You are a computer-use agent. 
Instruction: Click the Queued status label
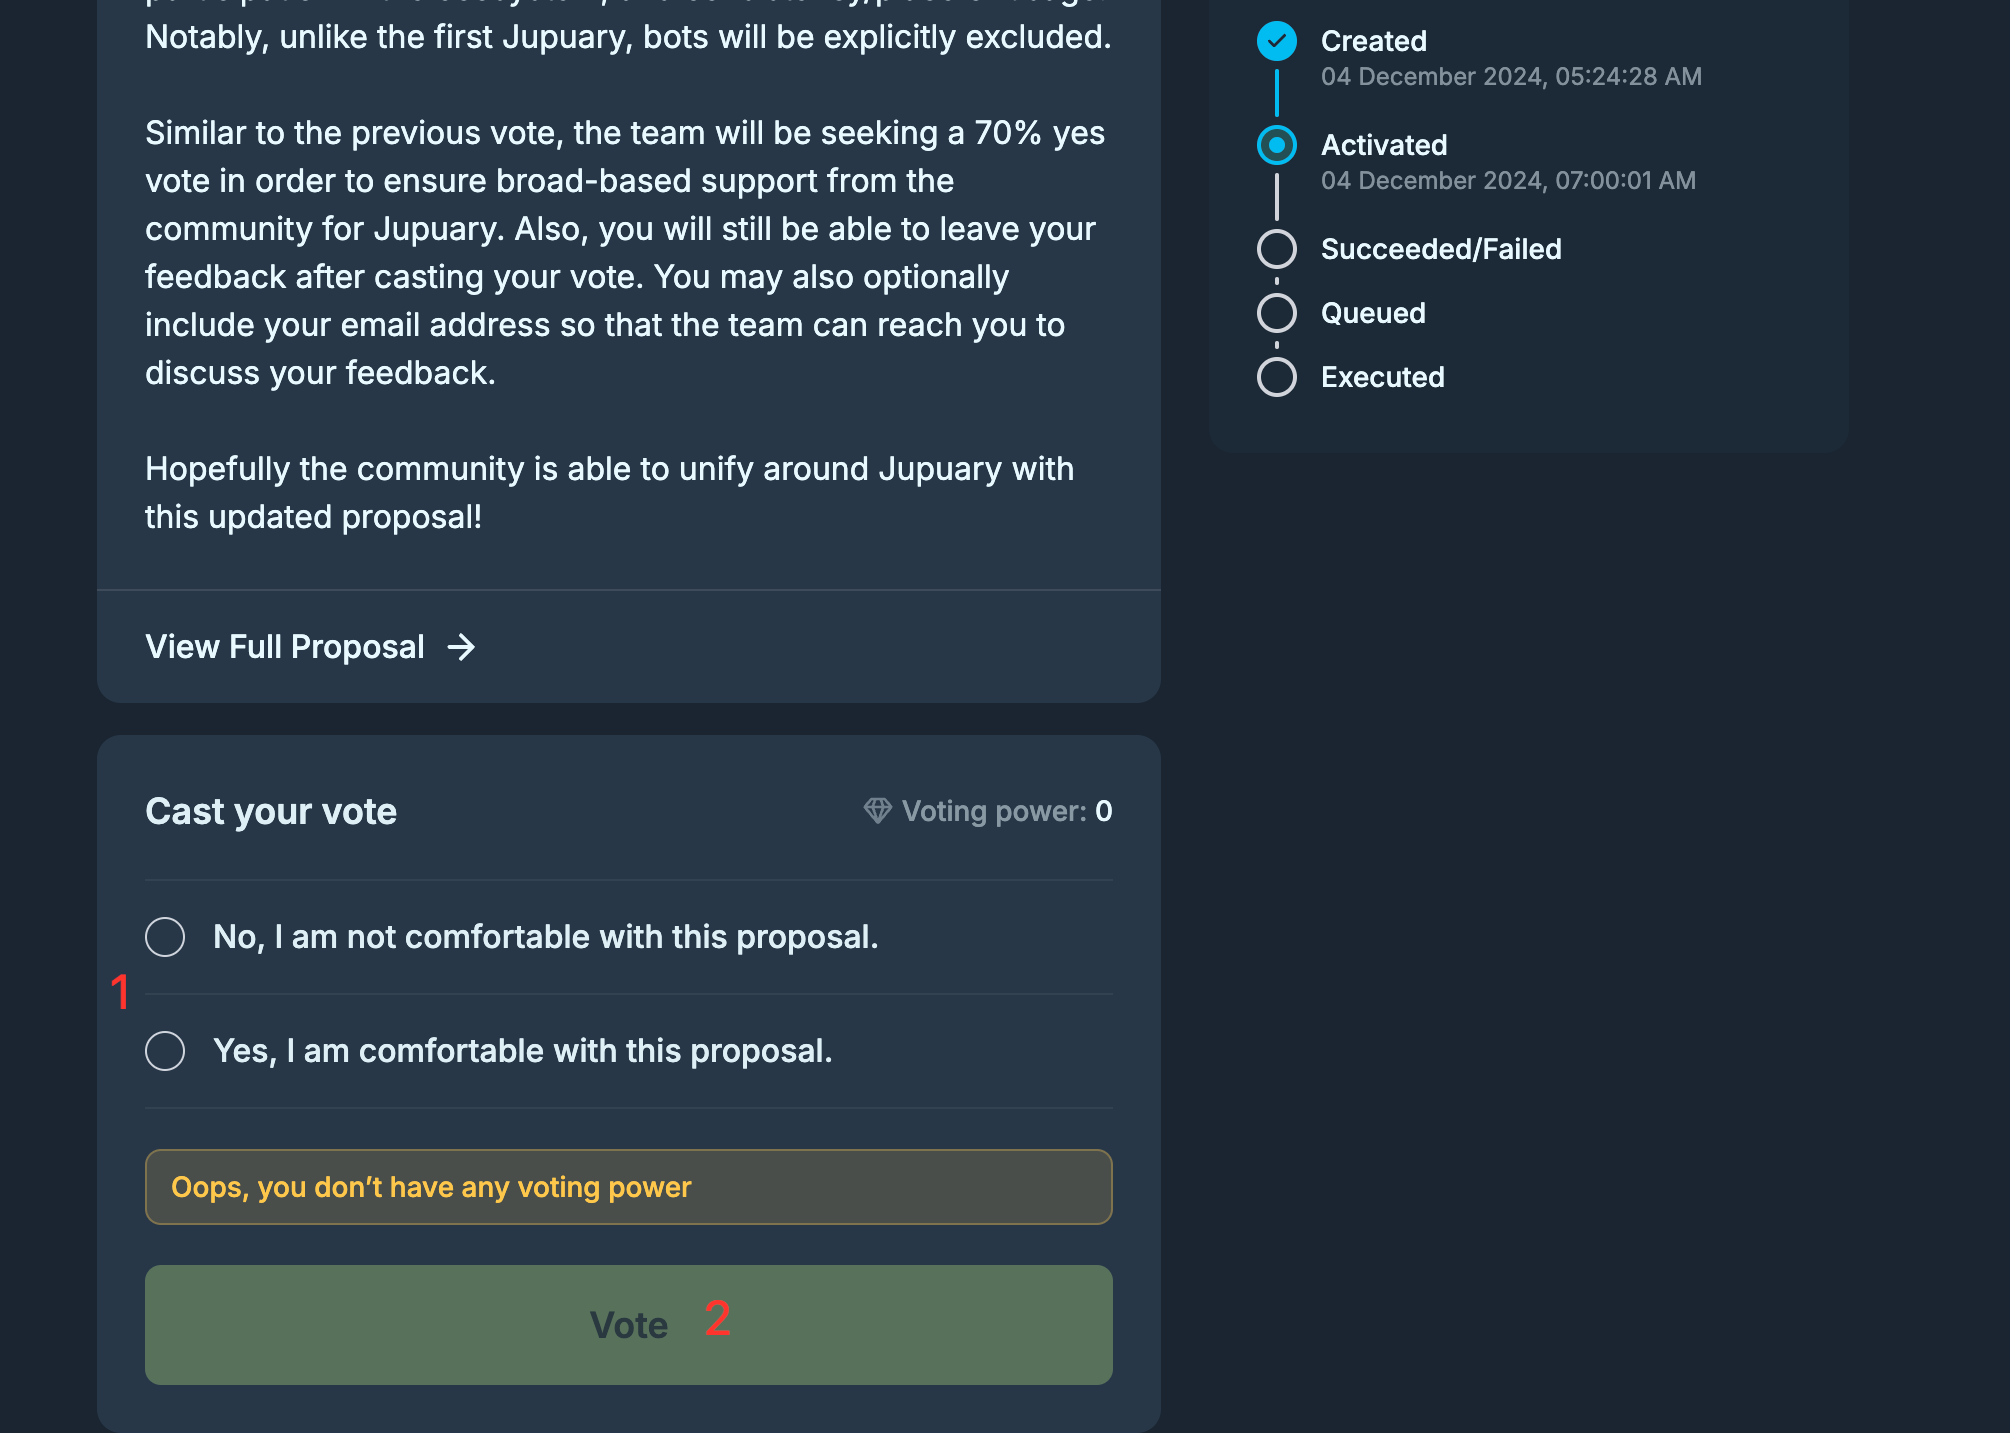[x=1372, y=313]
